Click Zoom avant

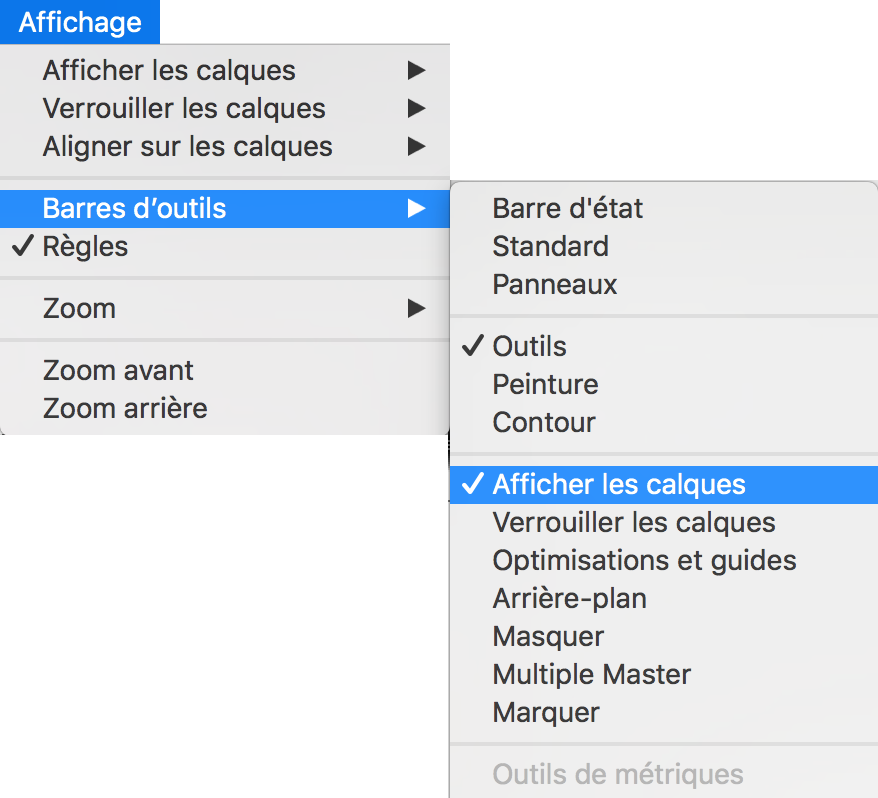[118, 371]
